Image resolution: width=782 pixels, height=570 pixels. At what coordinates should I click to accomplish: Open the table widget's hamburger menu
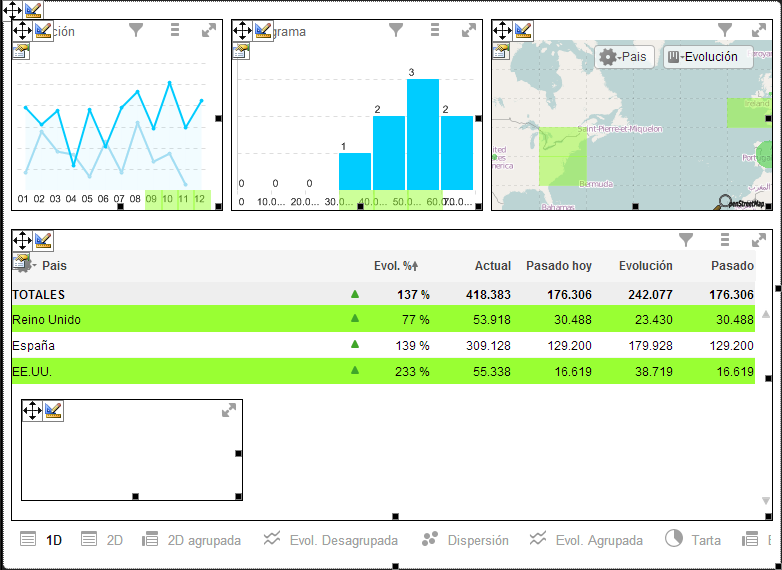(725, 240)
